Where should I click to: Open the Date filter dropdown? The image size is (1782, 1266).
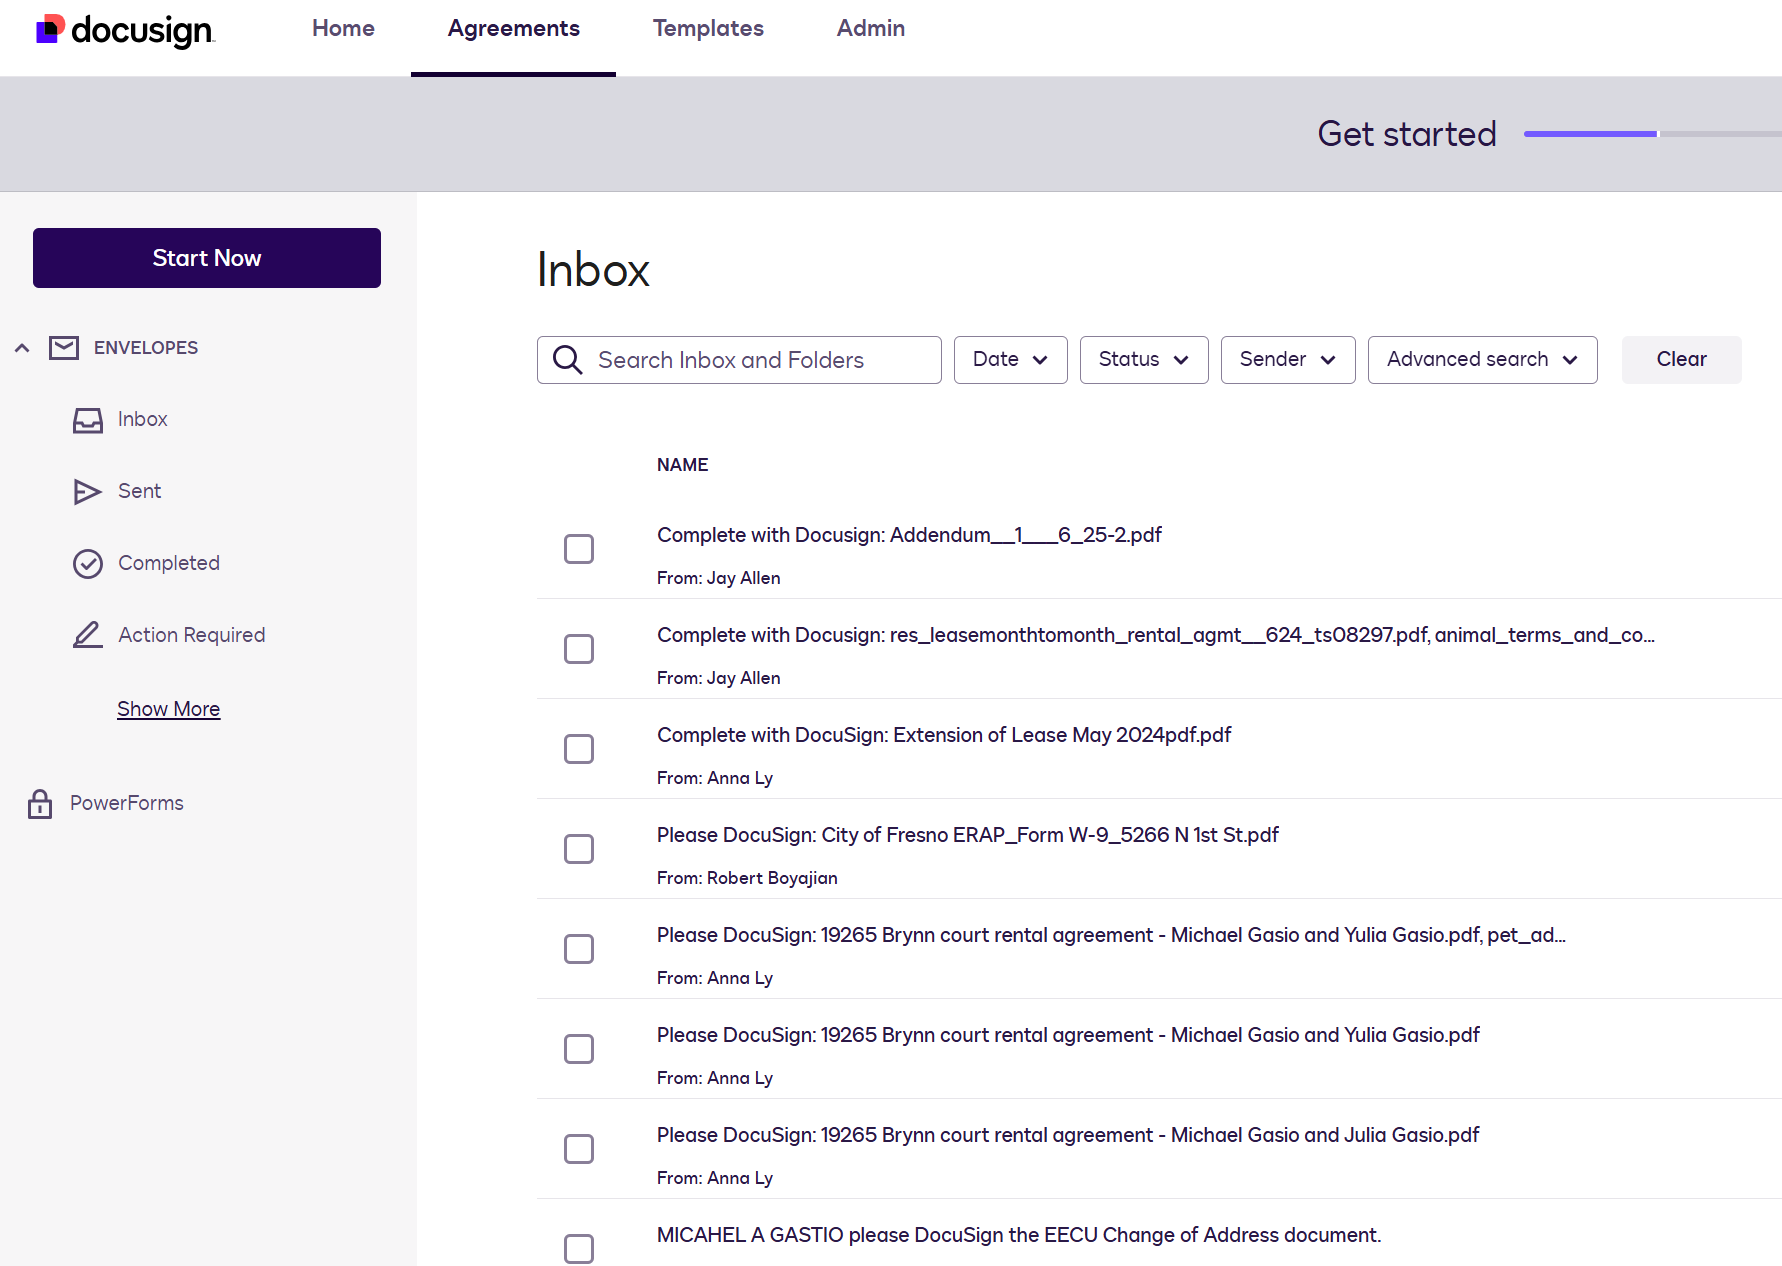click(1010, 360)
